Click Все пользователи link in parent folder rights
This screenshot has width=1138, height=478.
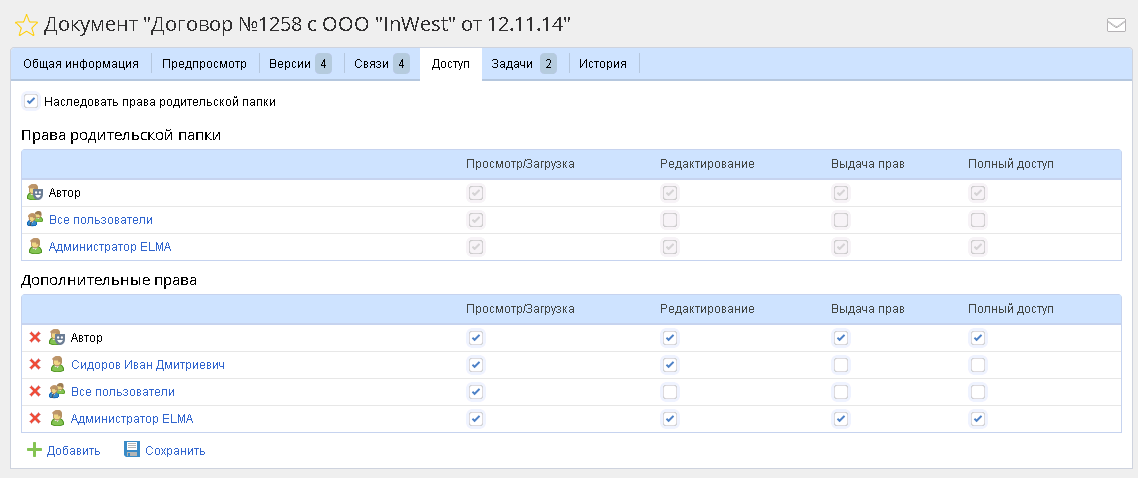(x=100, y=219)
